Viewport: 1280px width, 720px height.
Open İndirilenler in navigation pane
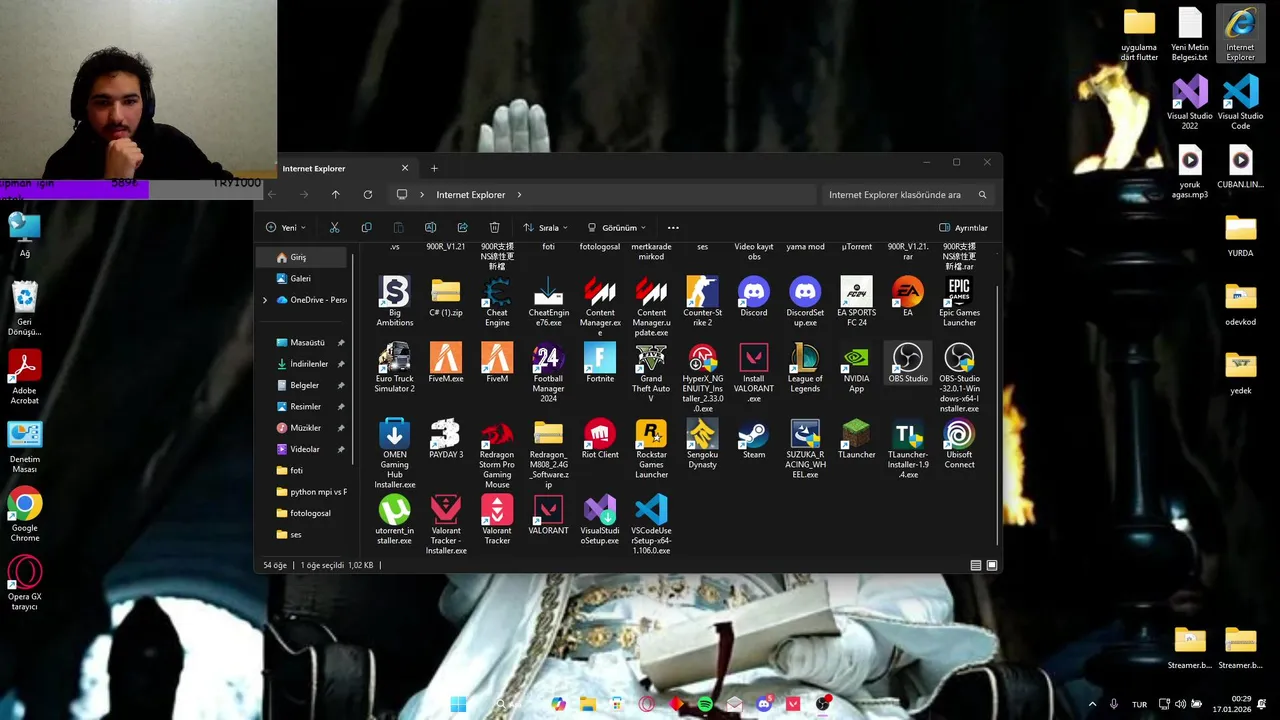click(x=303, y=364)
